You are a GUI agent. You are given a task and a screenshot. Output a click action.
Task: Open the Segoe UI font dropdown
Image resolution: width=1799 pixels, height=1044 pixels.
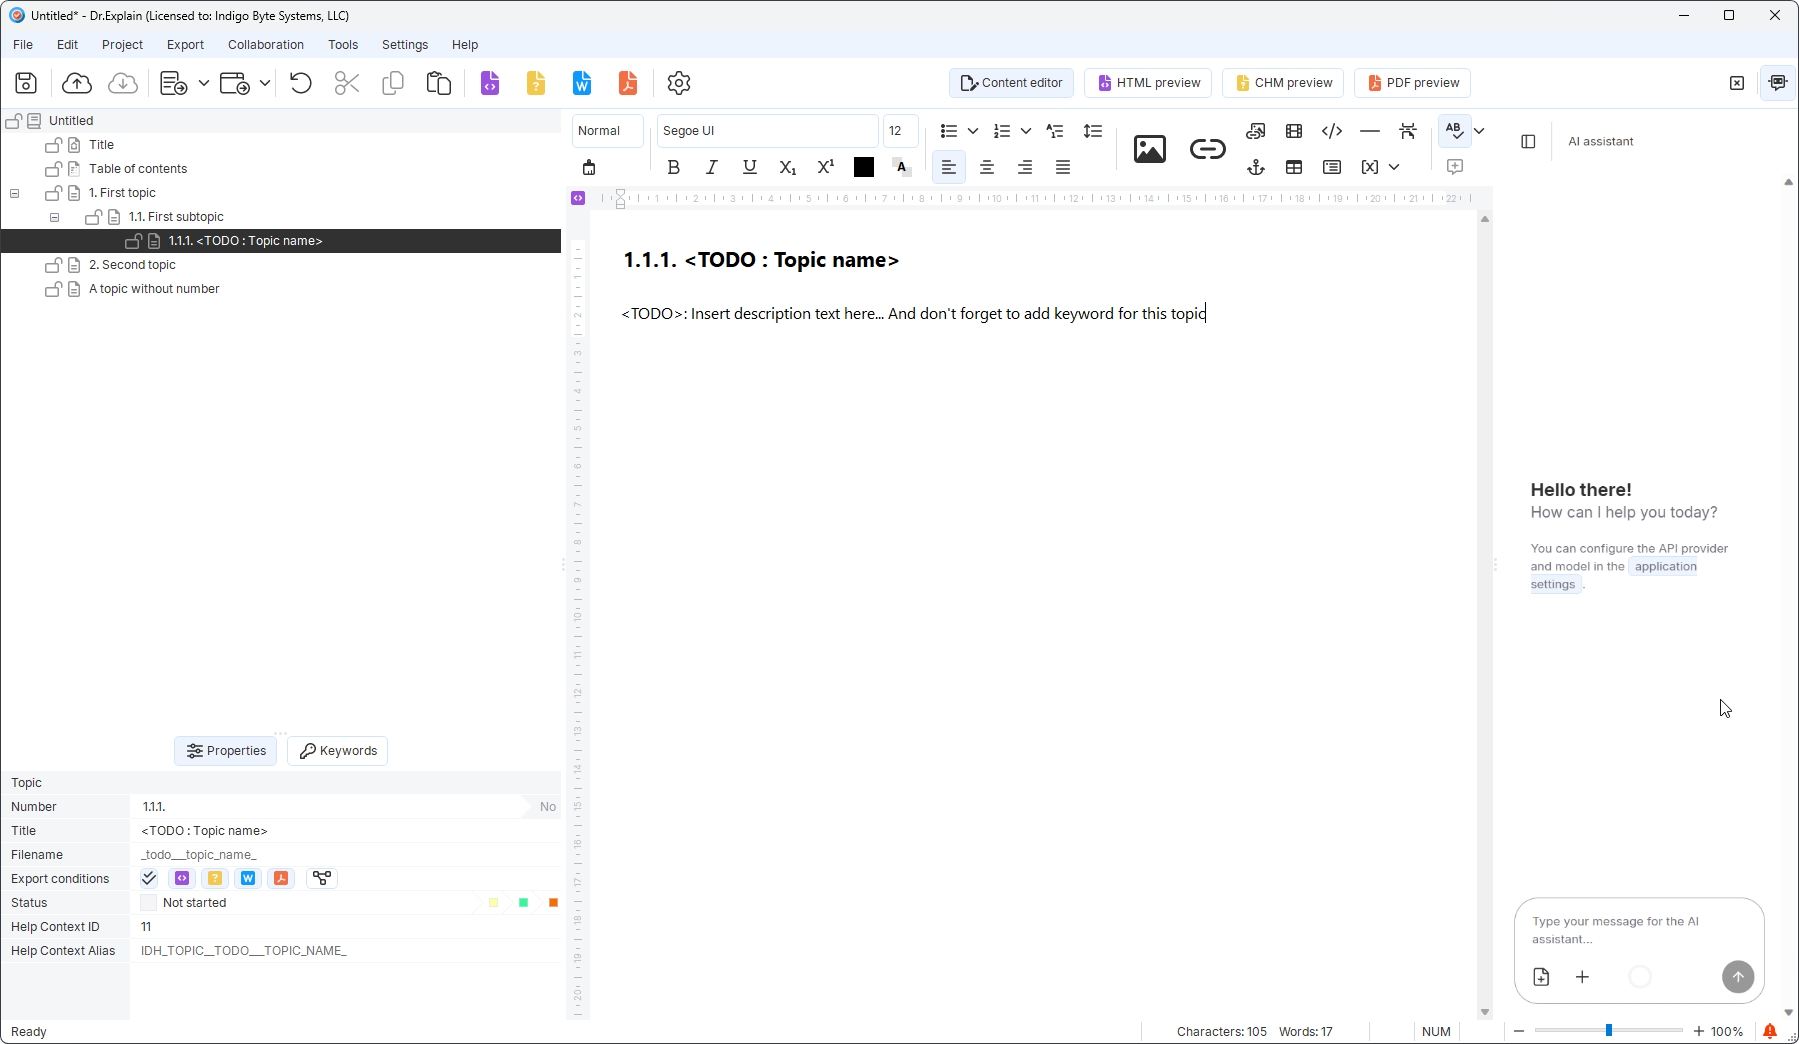point(767,131)
